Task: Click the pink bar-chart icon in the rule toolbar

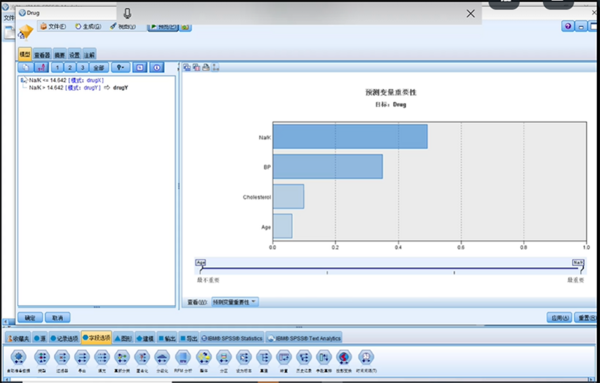Action: (41, 68)
